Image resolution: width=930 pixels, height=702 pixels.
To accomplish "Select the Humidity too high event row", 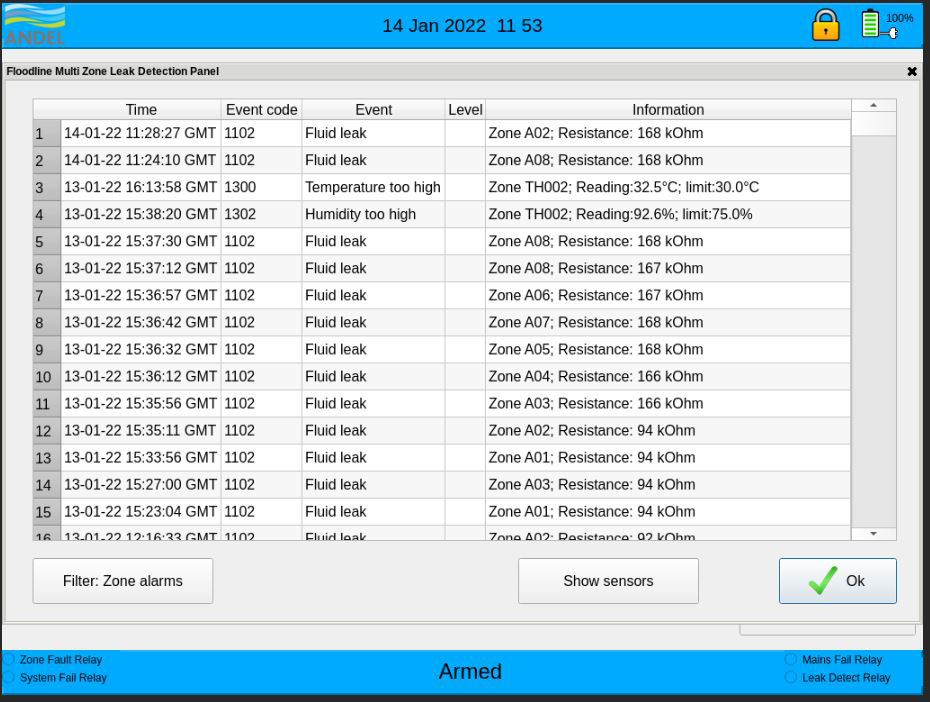I will tap(374, 215).
